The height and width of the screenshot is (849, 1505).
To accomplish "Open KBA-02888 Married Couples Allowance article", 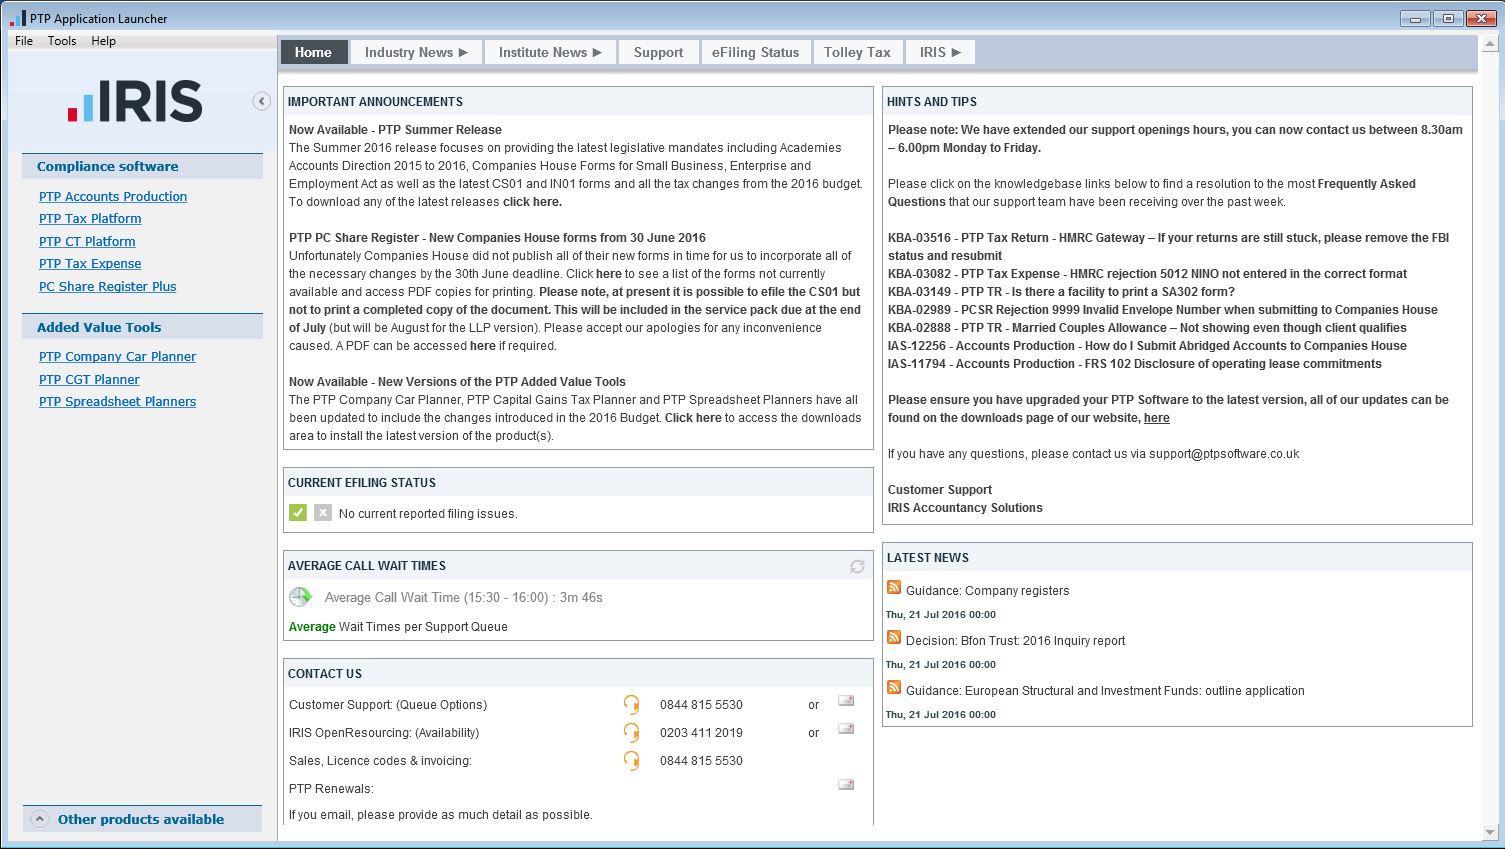I will click(x=1147, y=328).
